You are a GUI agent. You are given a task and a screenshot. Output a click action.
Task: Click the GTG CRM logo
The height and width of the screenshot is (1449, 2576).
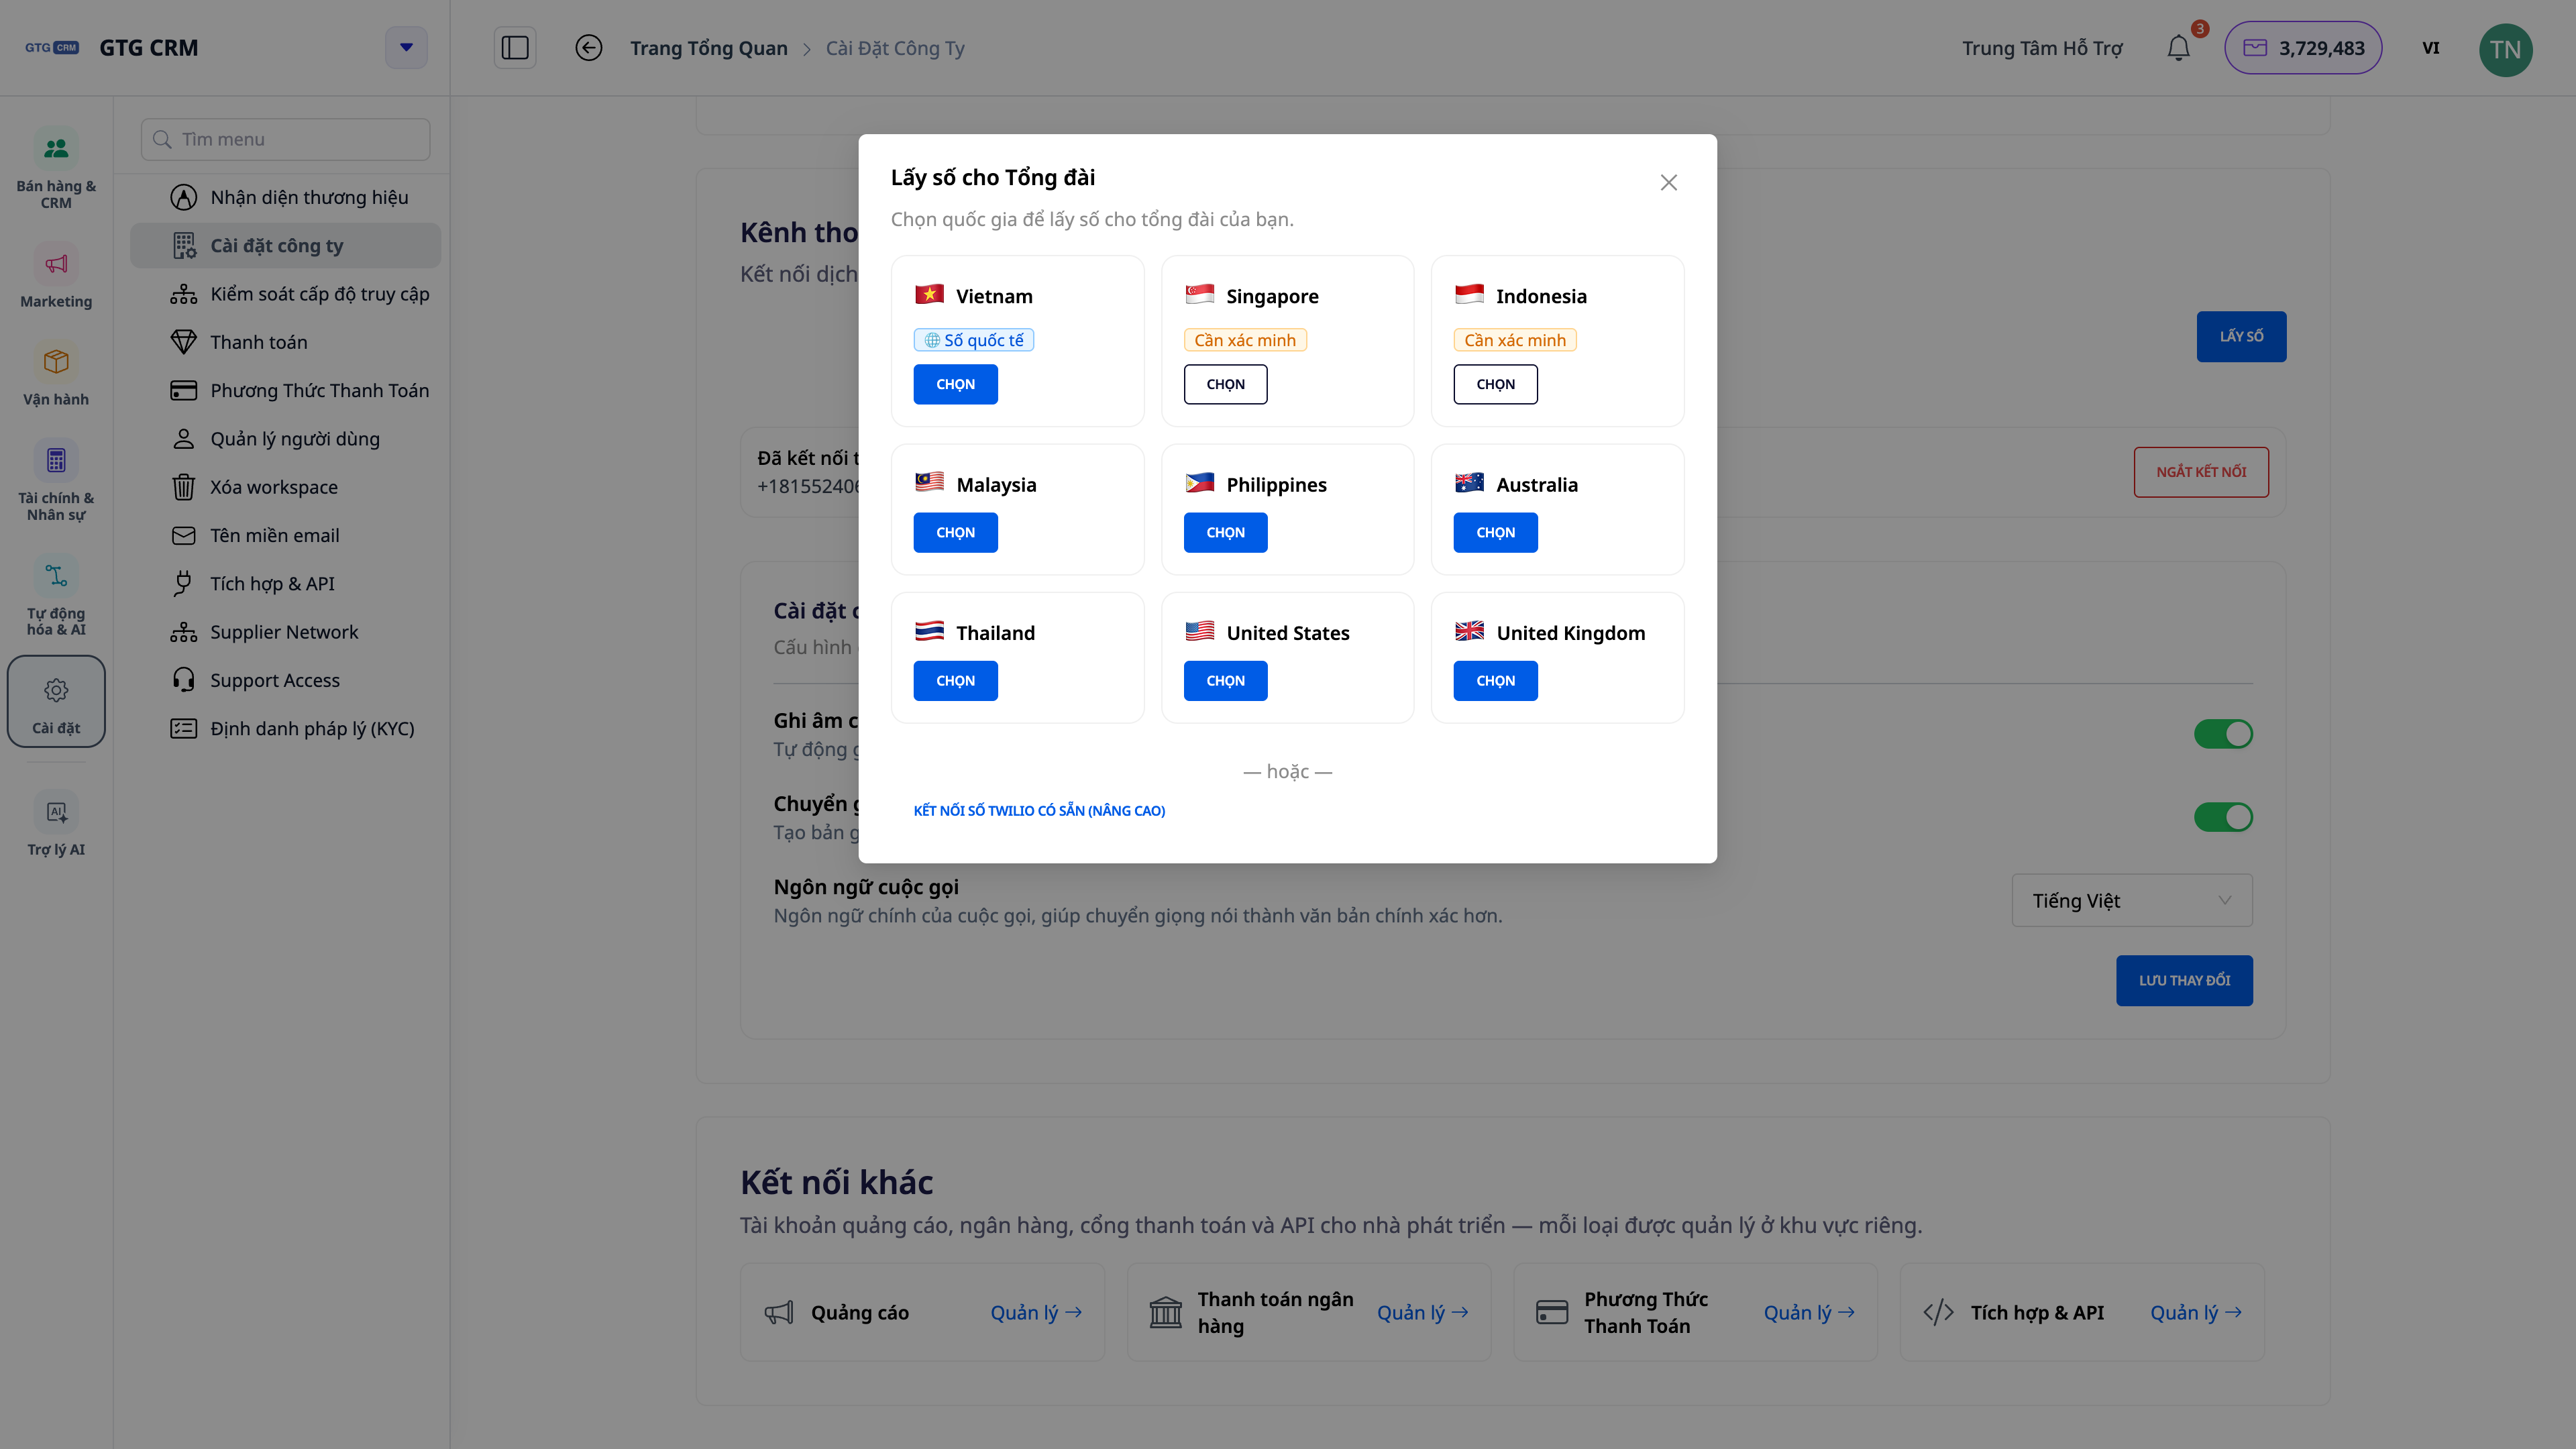tap(52, 48)
